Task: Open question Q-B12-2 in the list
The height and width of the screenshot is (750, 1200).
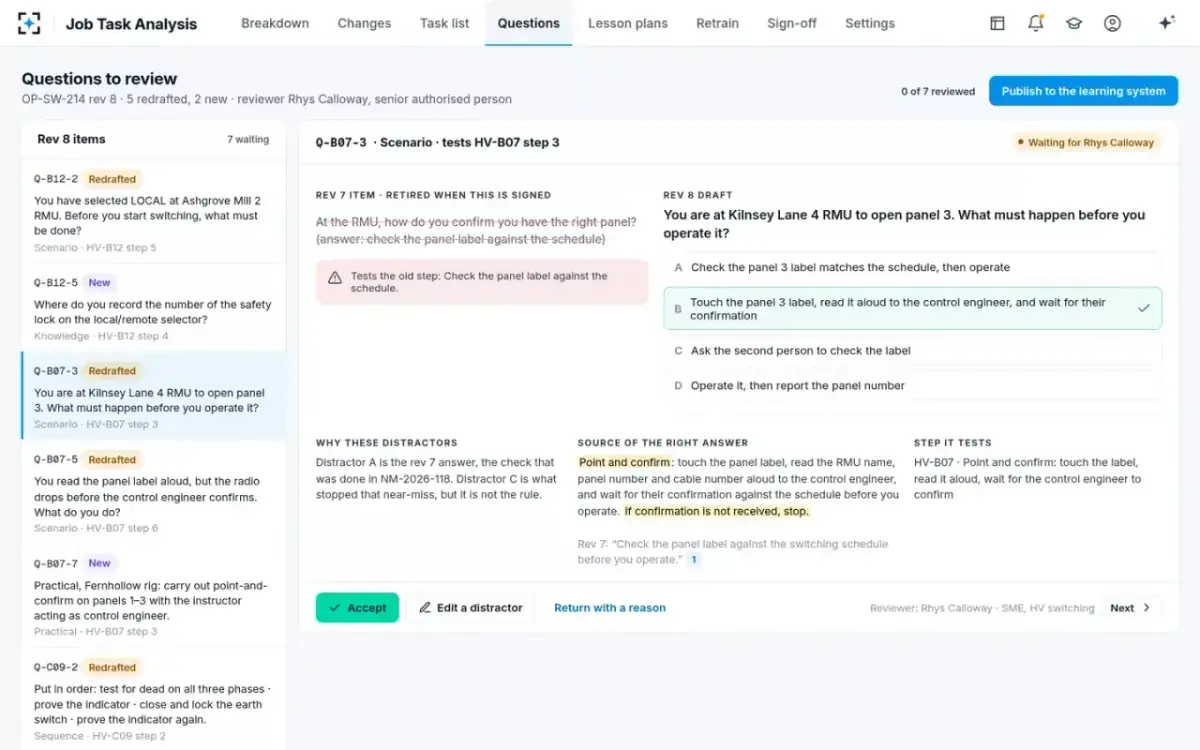Action: (154, 211)
